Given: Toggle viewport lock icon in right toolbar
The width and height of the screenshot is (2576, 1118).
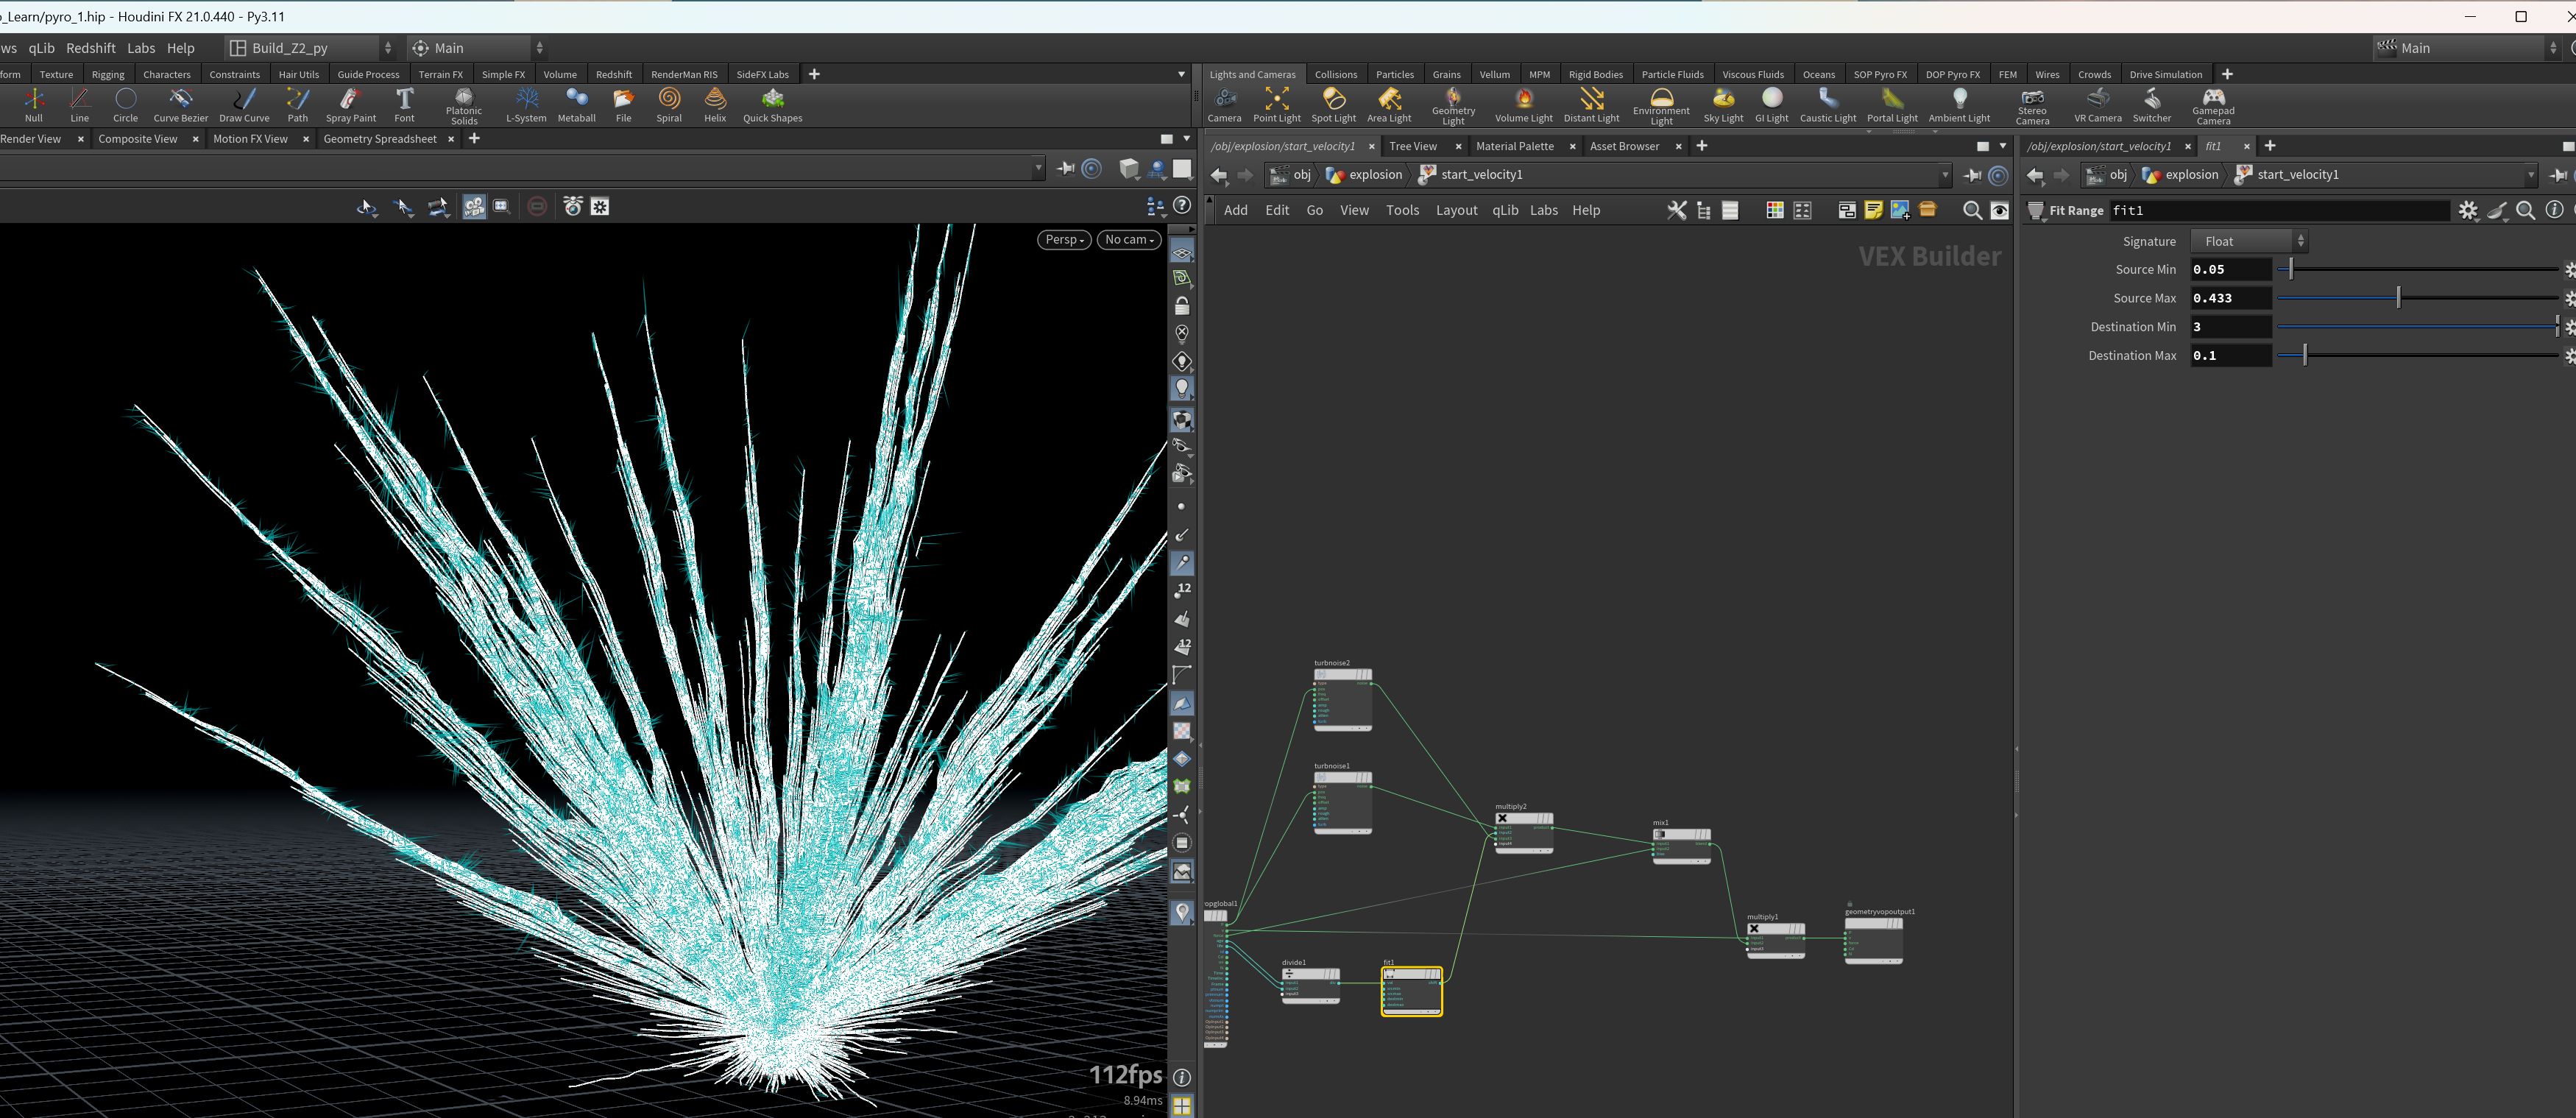Looking at the screenshot, I should pos(1182,305).
